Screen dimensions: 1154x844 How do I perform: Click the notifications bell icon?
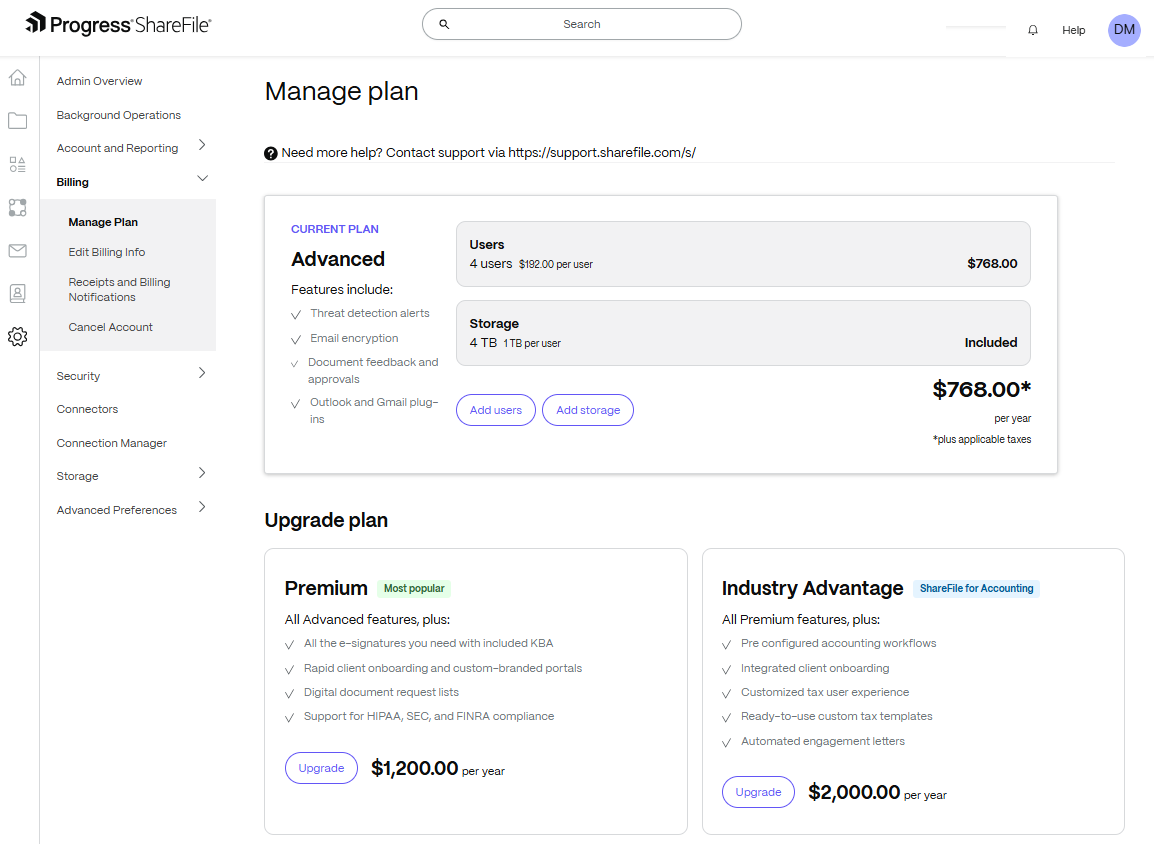1033,30
